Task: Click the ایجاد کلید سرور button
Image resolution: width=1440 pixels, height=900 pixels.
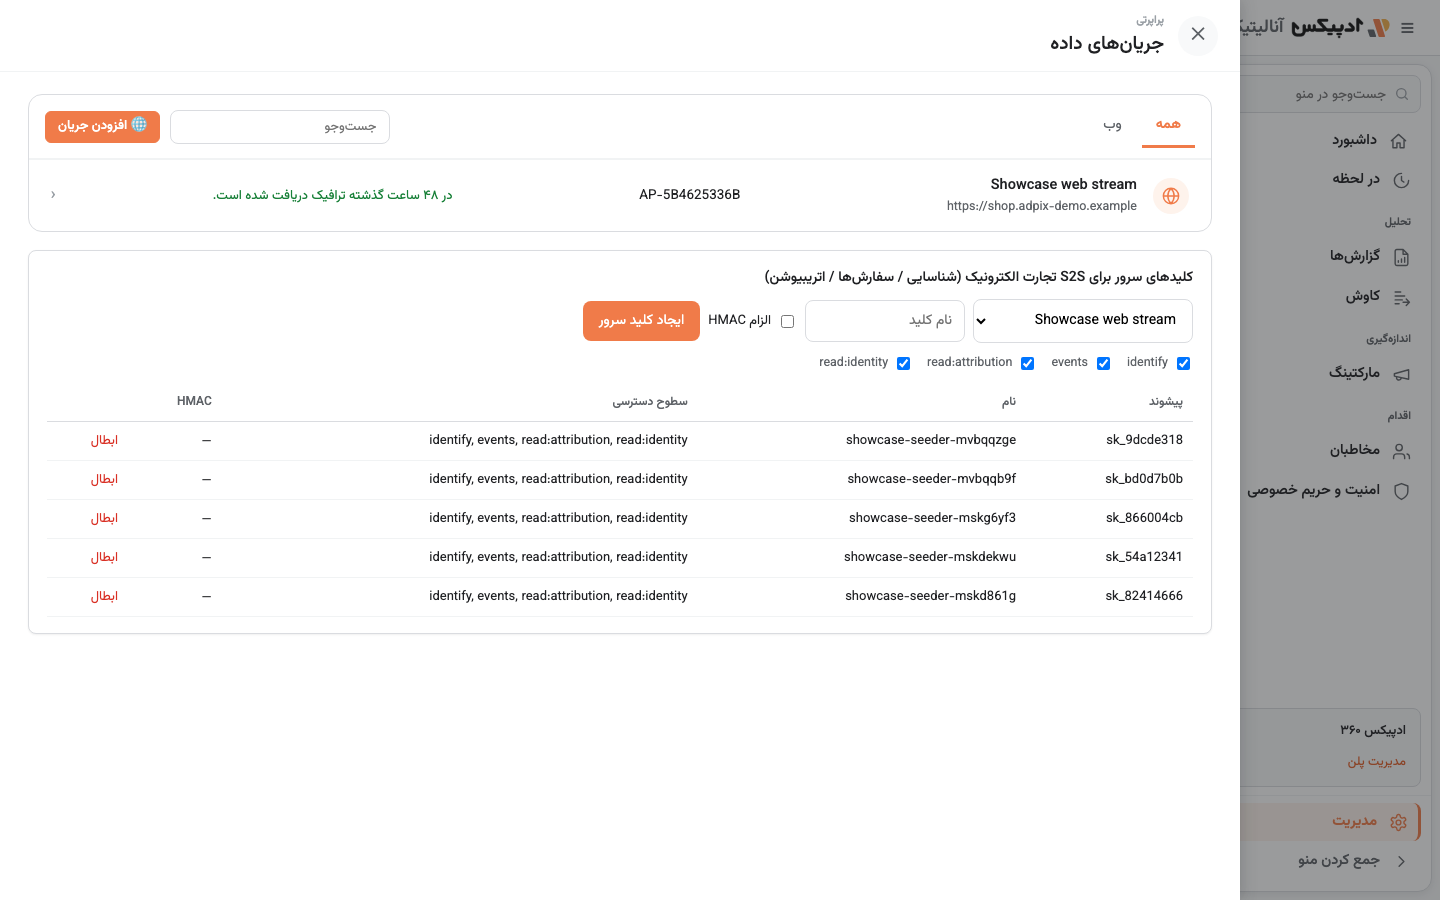Action: 641,321
